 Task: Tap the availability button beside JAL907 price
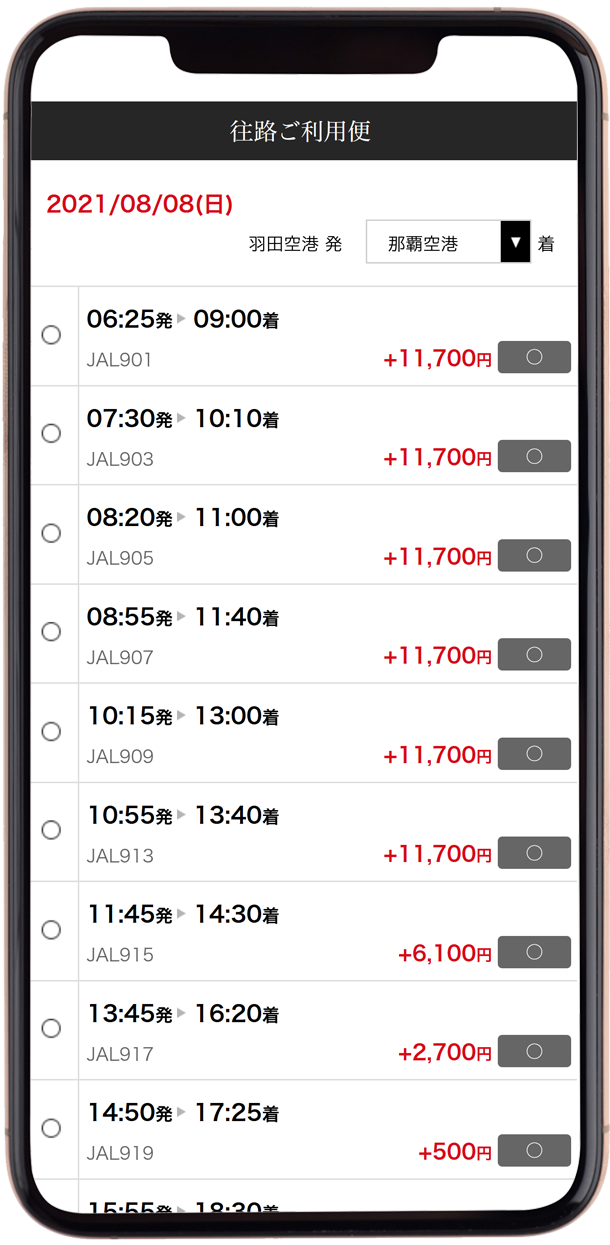click(534, 654)
